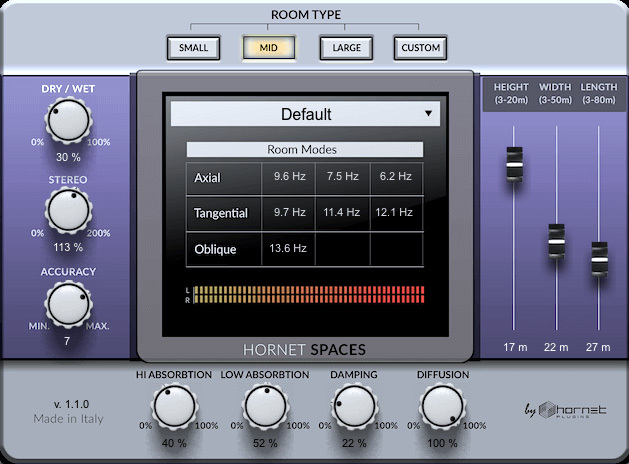The height and width of the screenshot is (464, 629).
Task: Click the Length slider handle
Action: tap(599, 259)
